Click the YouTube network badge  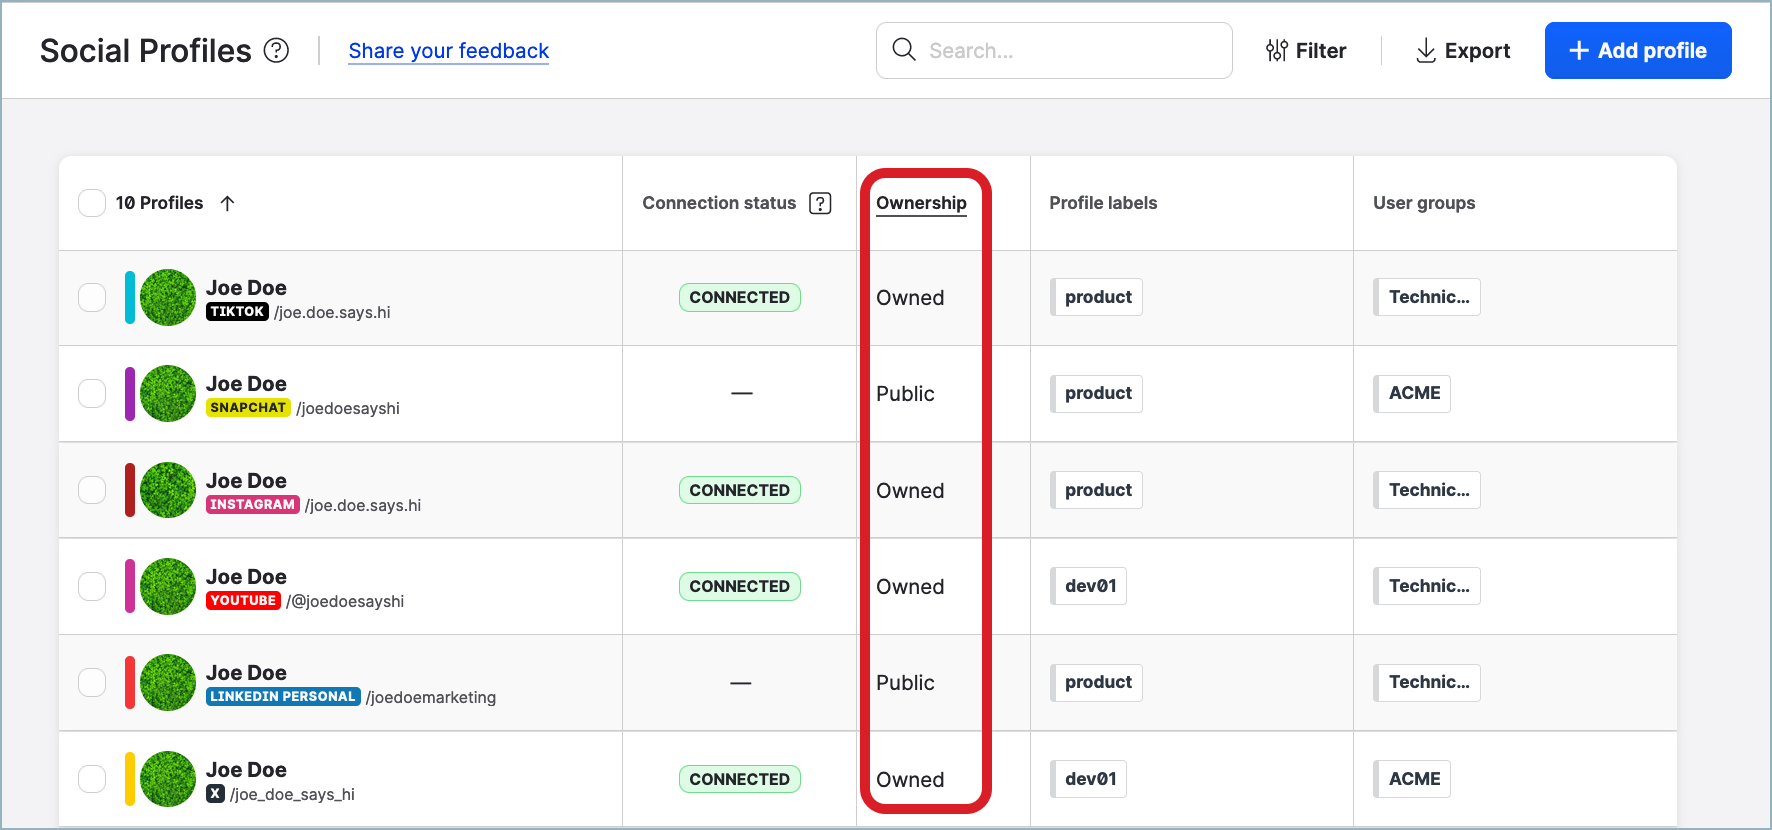243,601
